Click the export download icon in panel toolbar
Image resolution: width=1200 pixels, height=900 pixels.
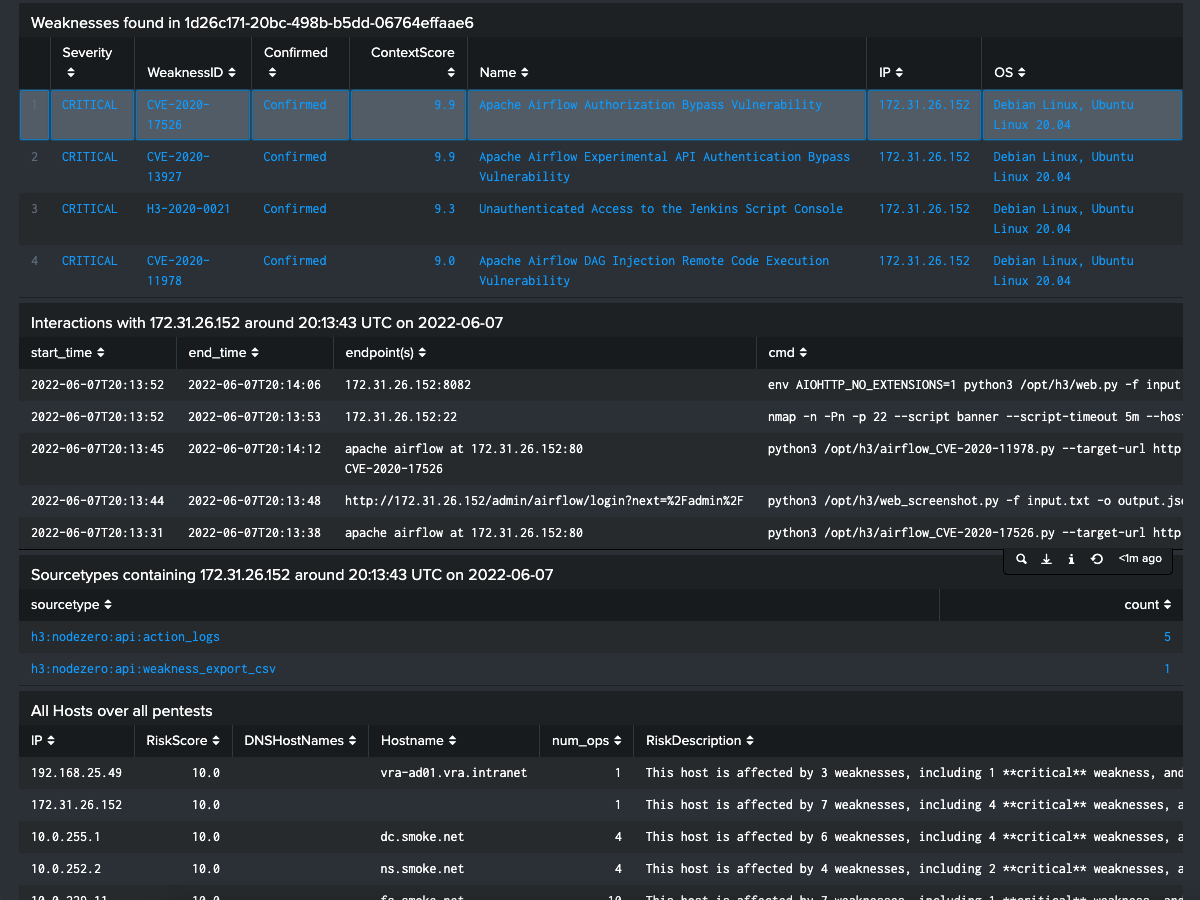pos(1046,559)
